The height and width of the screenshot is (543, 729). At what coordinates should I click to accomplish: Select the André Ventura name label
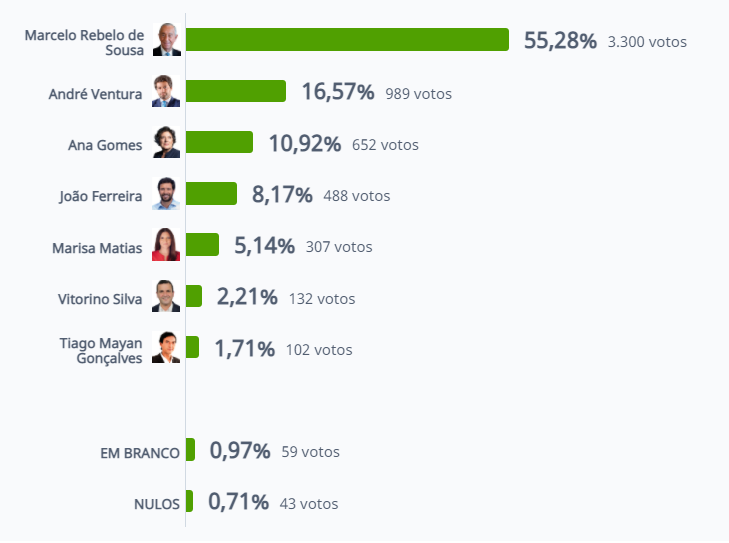pyautogui.click(x=95, y=94)
